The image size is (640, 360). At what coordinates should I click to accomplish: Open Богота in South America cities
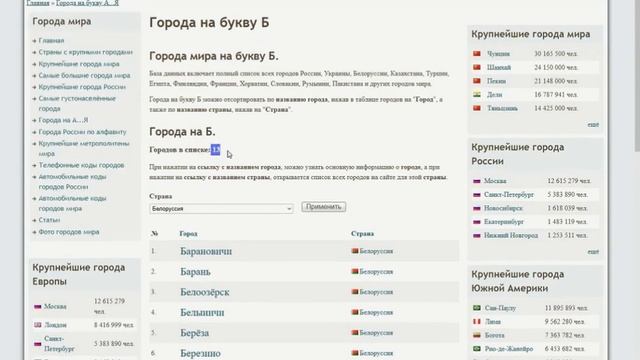tap(495, 335)
